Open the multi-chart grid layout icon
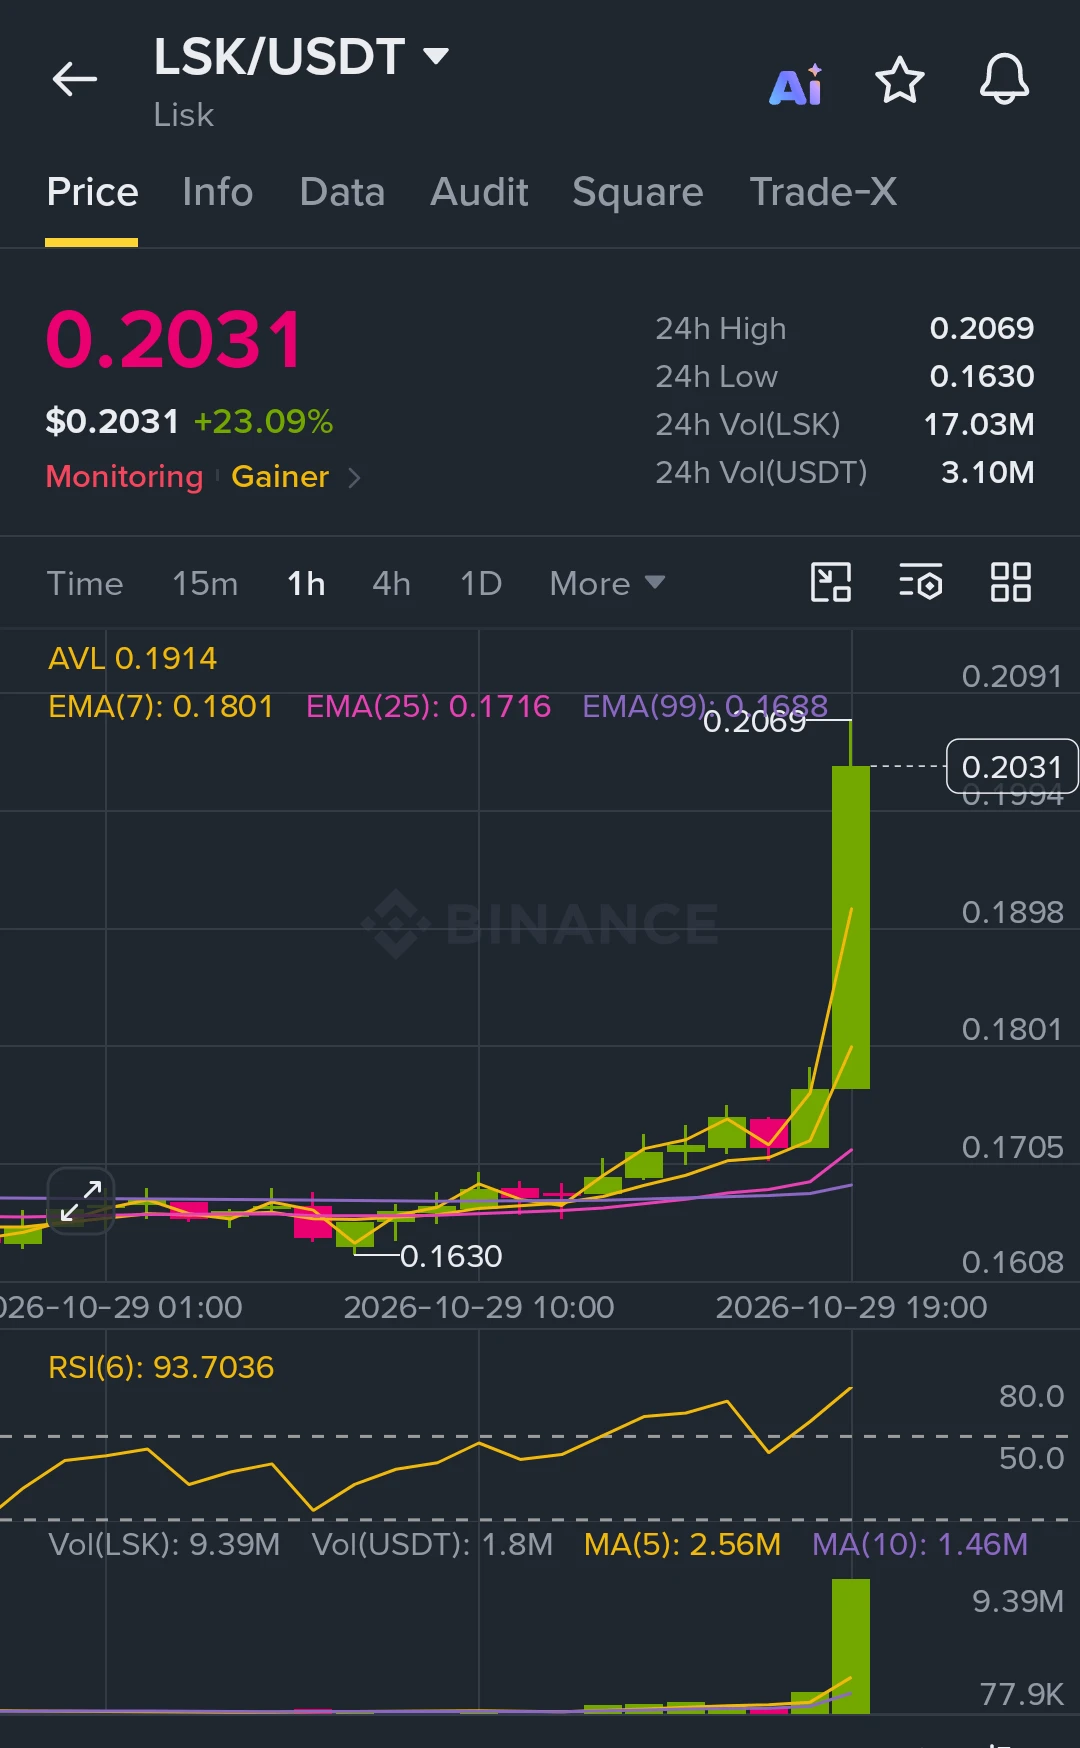Image resolution: width=1080 pixels, height=1748 pixels. 1011,583
